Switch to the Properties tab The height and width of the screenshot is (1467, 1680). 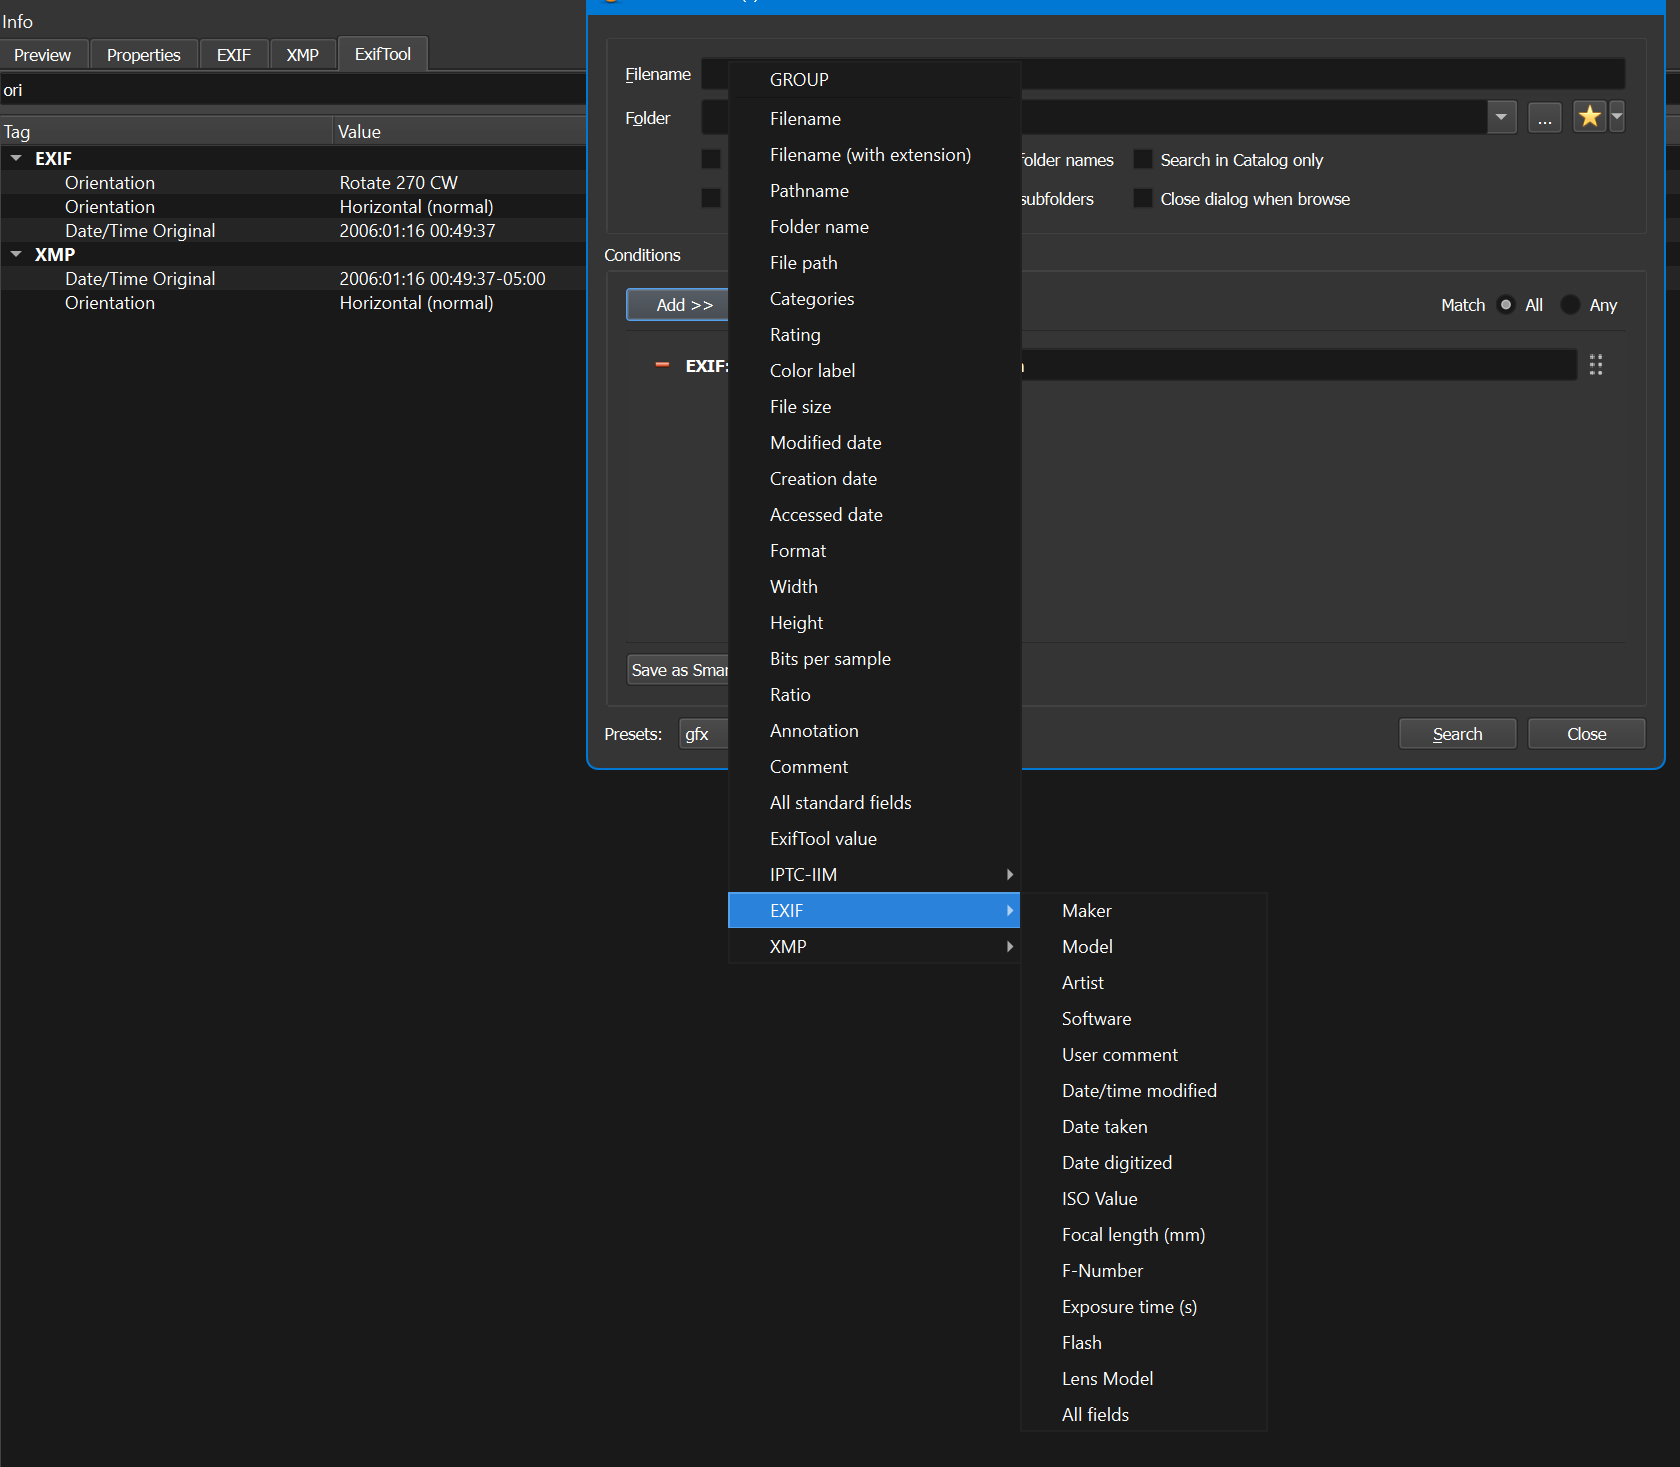143,55
